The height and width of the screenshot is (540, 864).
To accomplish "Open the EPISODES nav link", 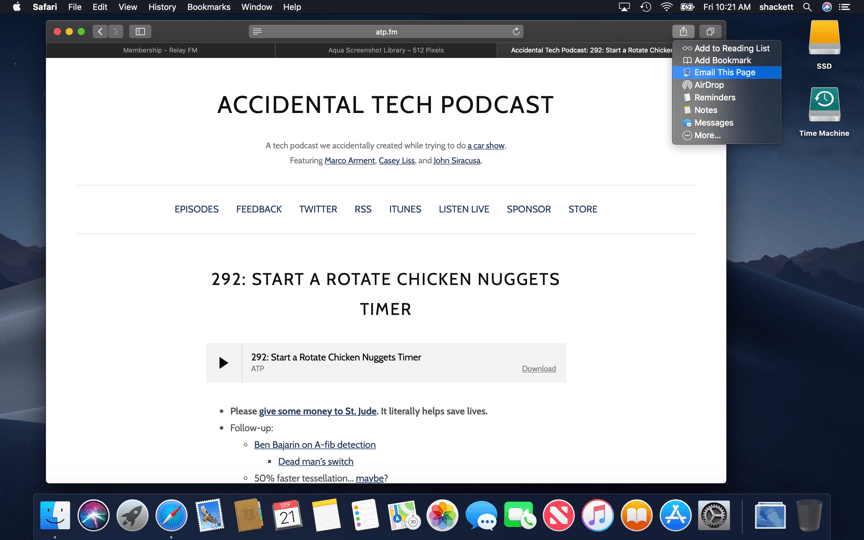I will [196, 209].
